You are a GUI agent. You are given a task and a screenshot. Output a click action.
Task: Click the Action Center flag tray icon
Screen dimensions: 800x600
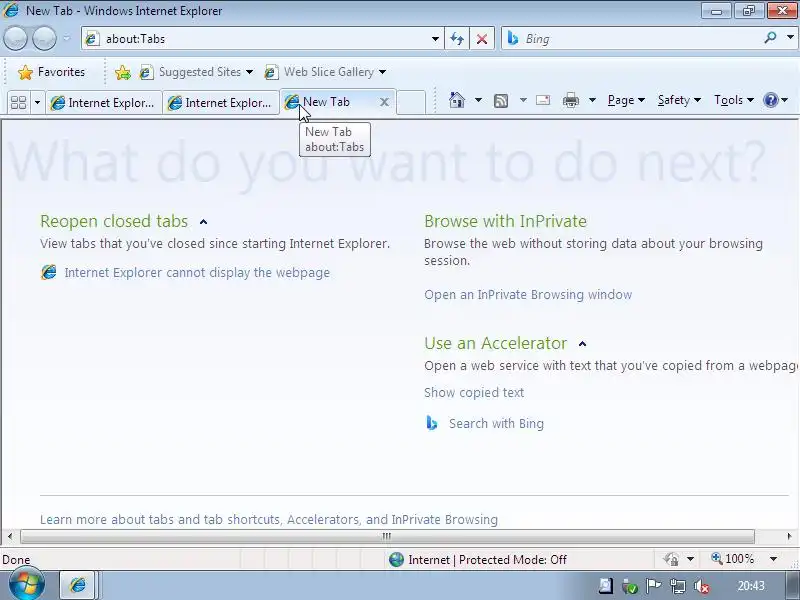(653, 586)
